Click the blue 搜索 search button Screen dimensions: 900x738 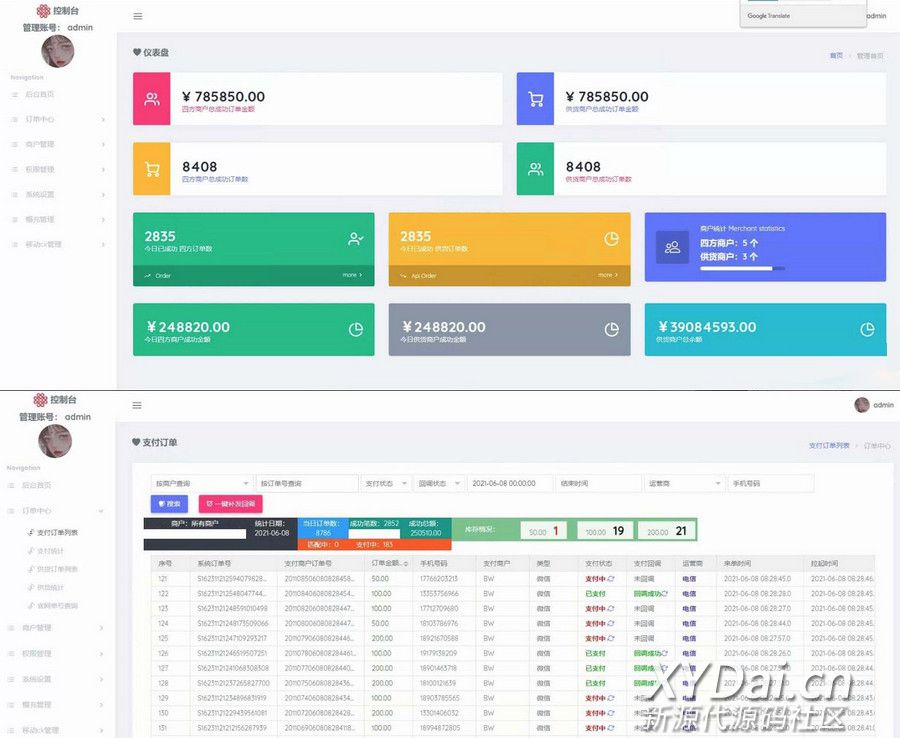[169, 504]
